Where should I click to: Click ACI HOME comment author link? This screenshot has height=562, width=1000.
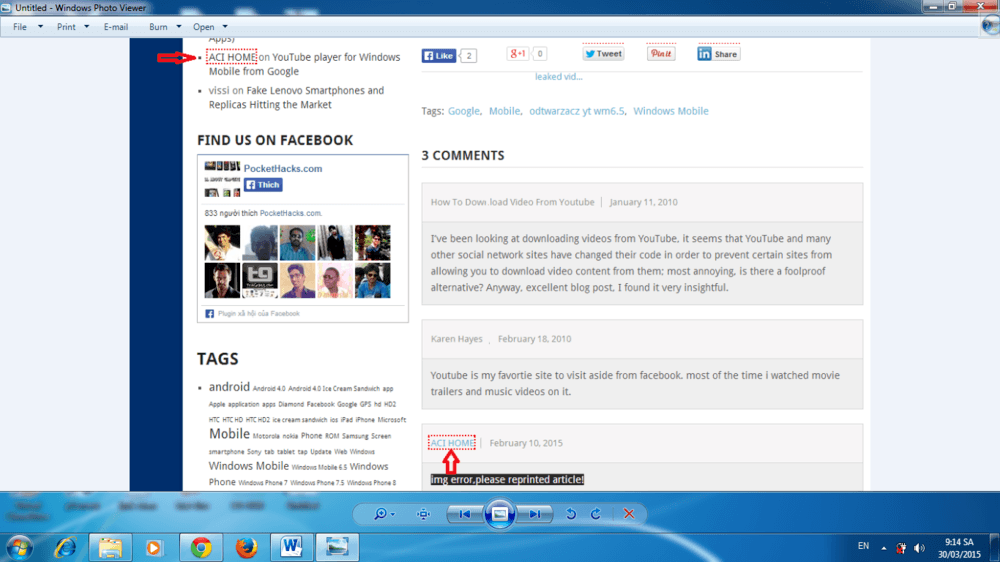click(x=452, y=443)
